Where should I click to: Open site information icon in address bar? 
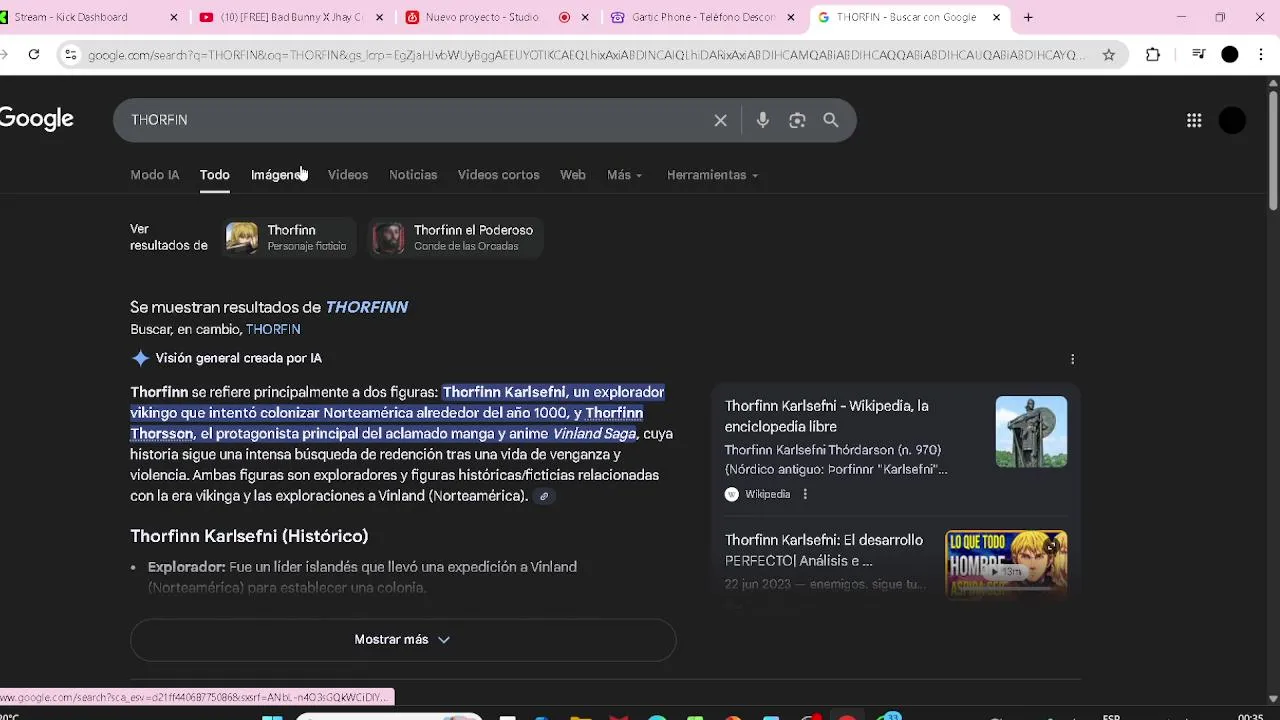70,55
